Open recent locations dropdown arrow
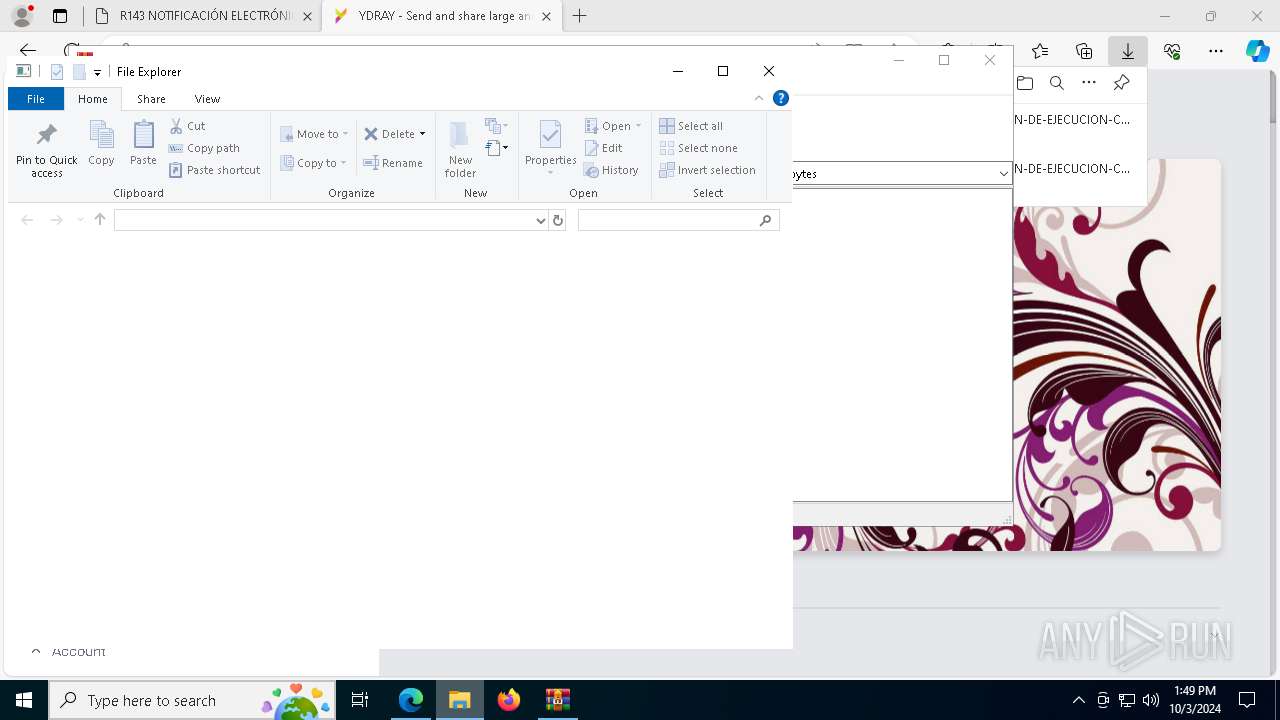This screenshot has width=1280, height=720. pyautogui.click(x=80, y=220)
